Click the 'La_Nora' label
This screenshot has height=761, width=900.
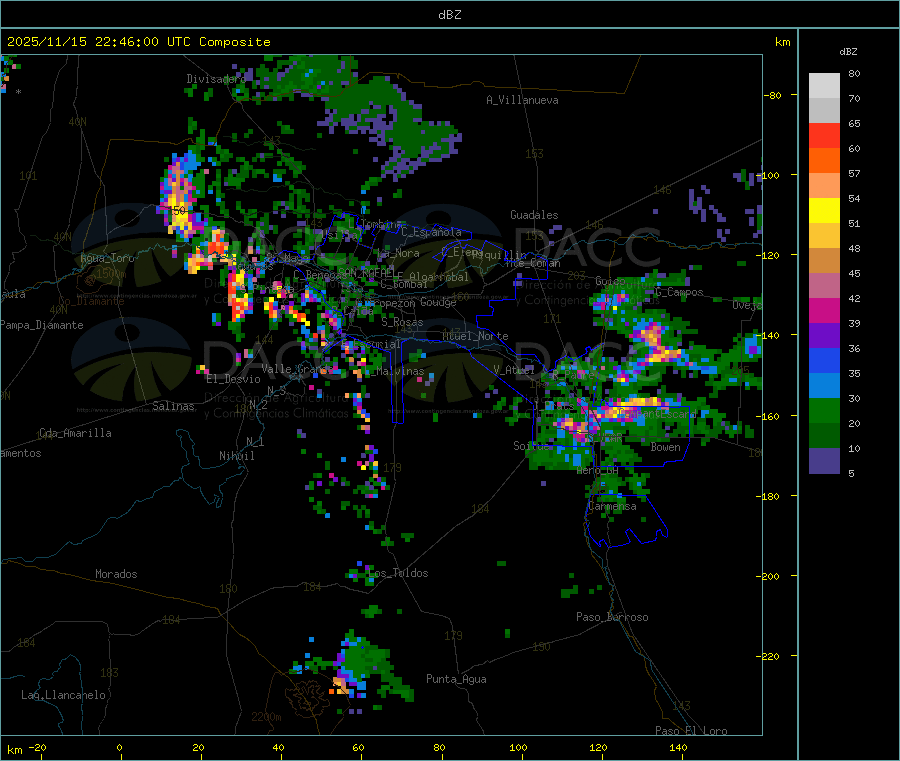398,253
